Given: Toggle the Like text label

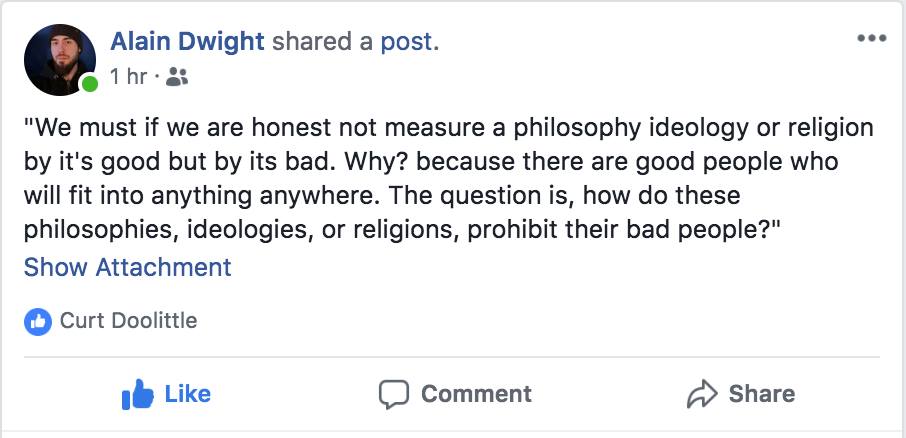Looking at the screenshot, I should tap(187, 394).
